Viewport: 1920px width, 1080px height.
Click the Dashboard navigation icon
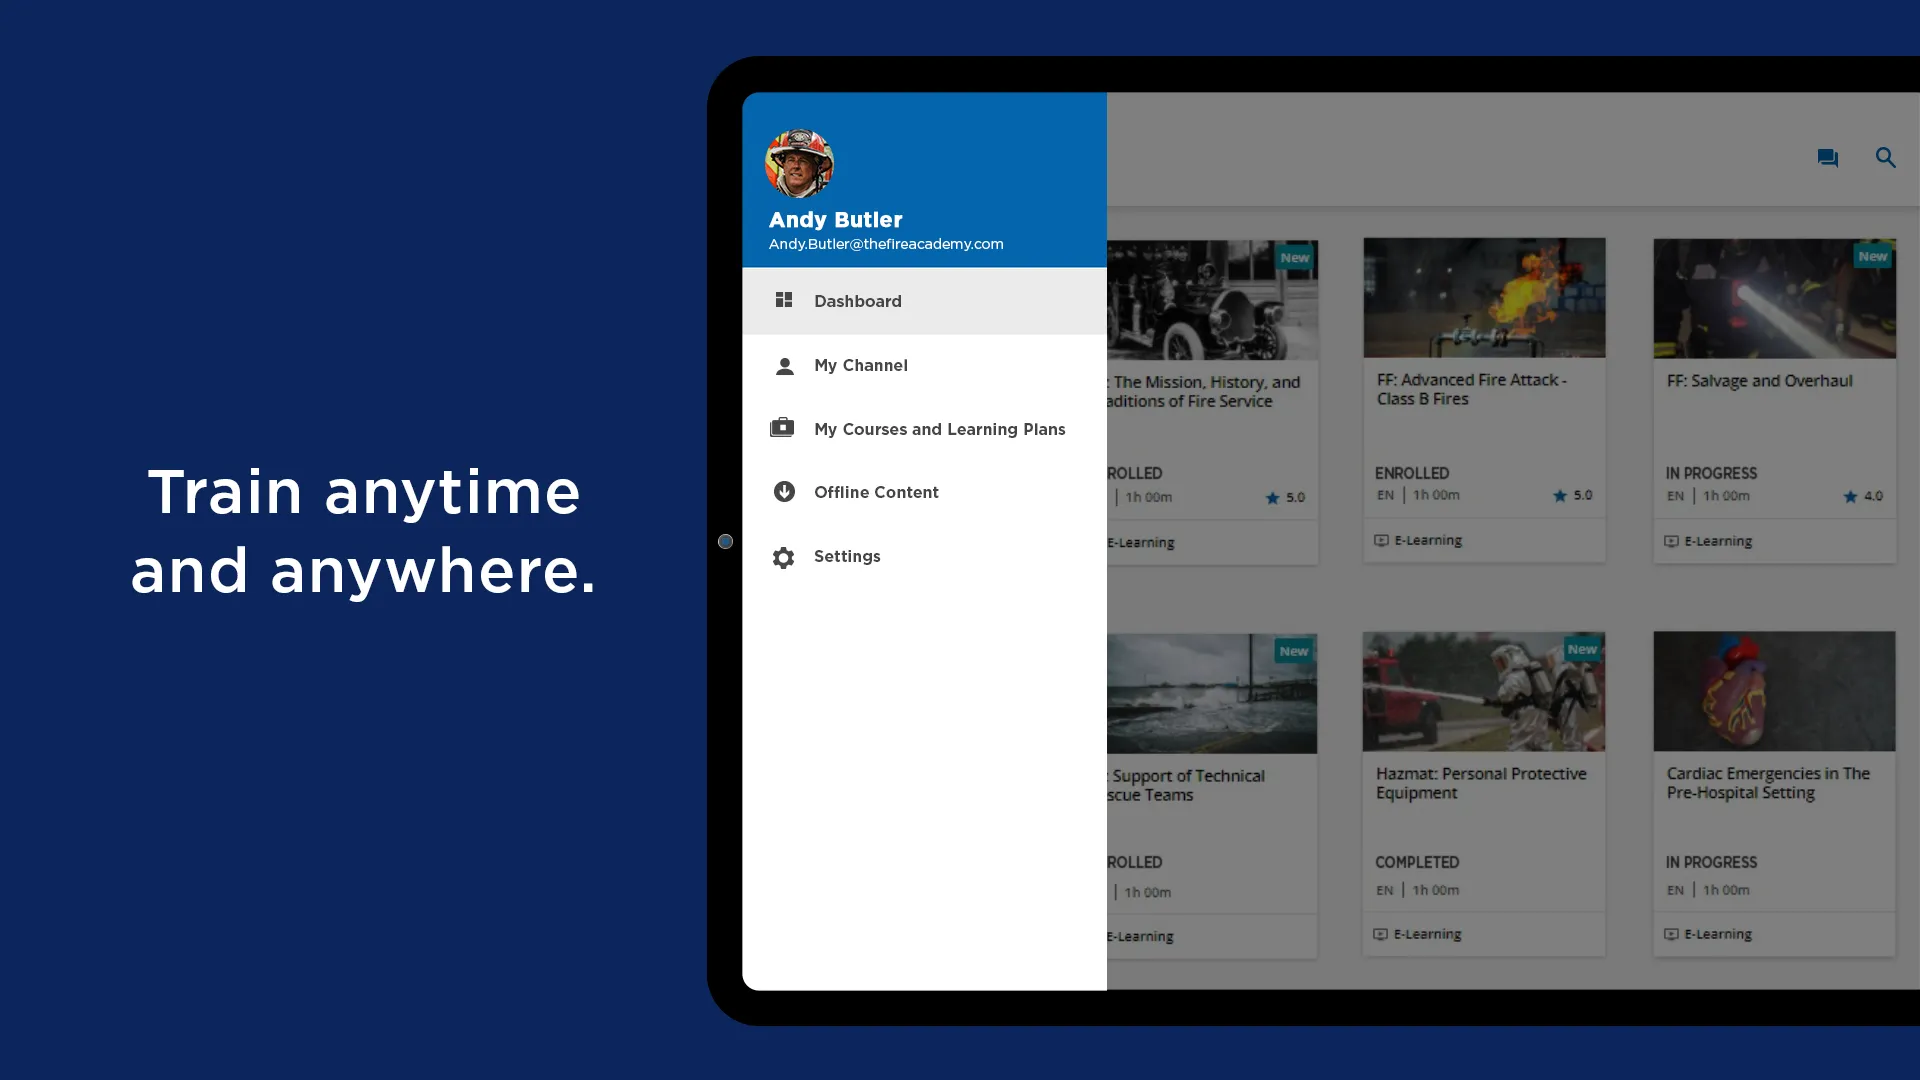pyautogui.click(x=785, y=299)
